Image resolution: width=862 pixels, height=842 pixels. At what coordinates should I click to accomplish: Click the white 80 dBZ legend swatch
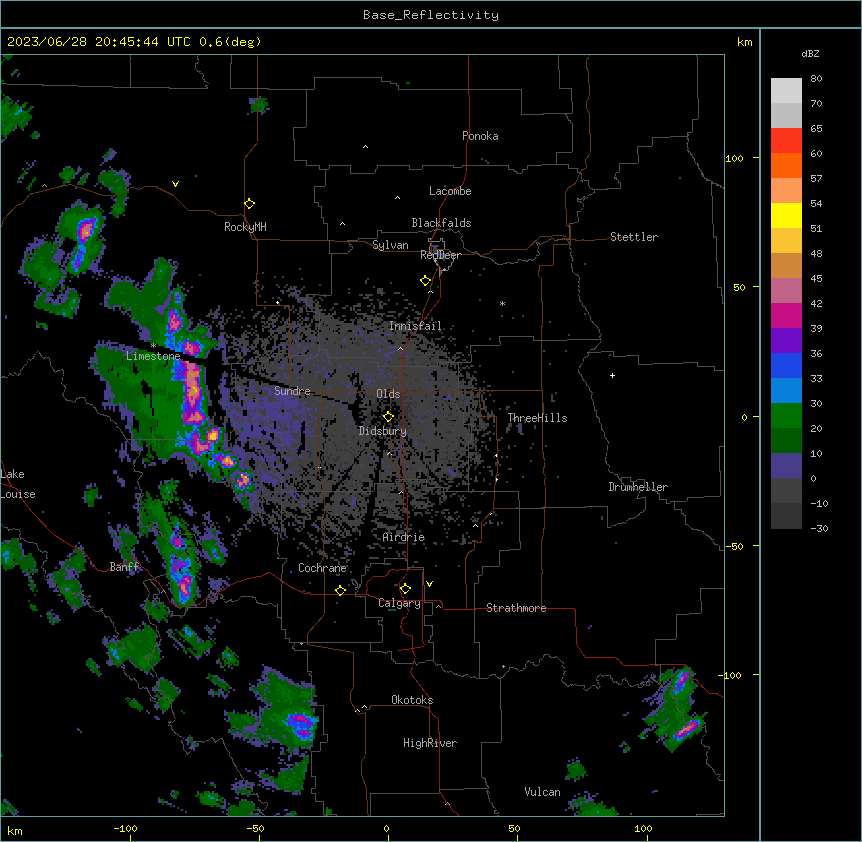click(786, 91)
